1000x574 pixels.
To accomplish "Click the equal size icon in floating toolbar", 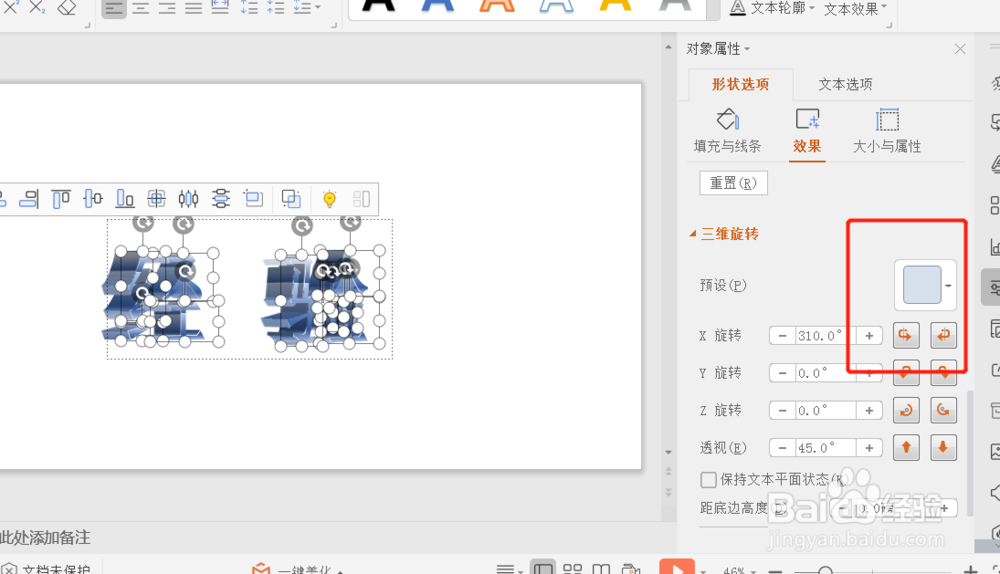I will 253,199.
